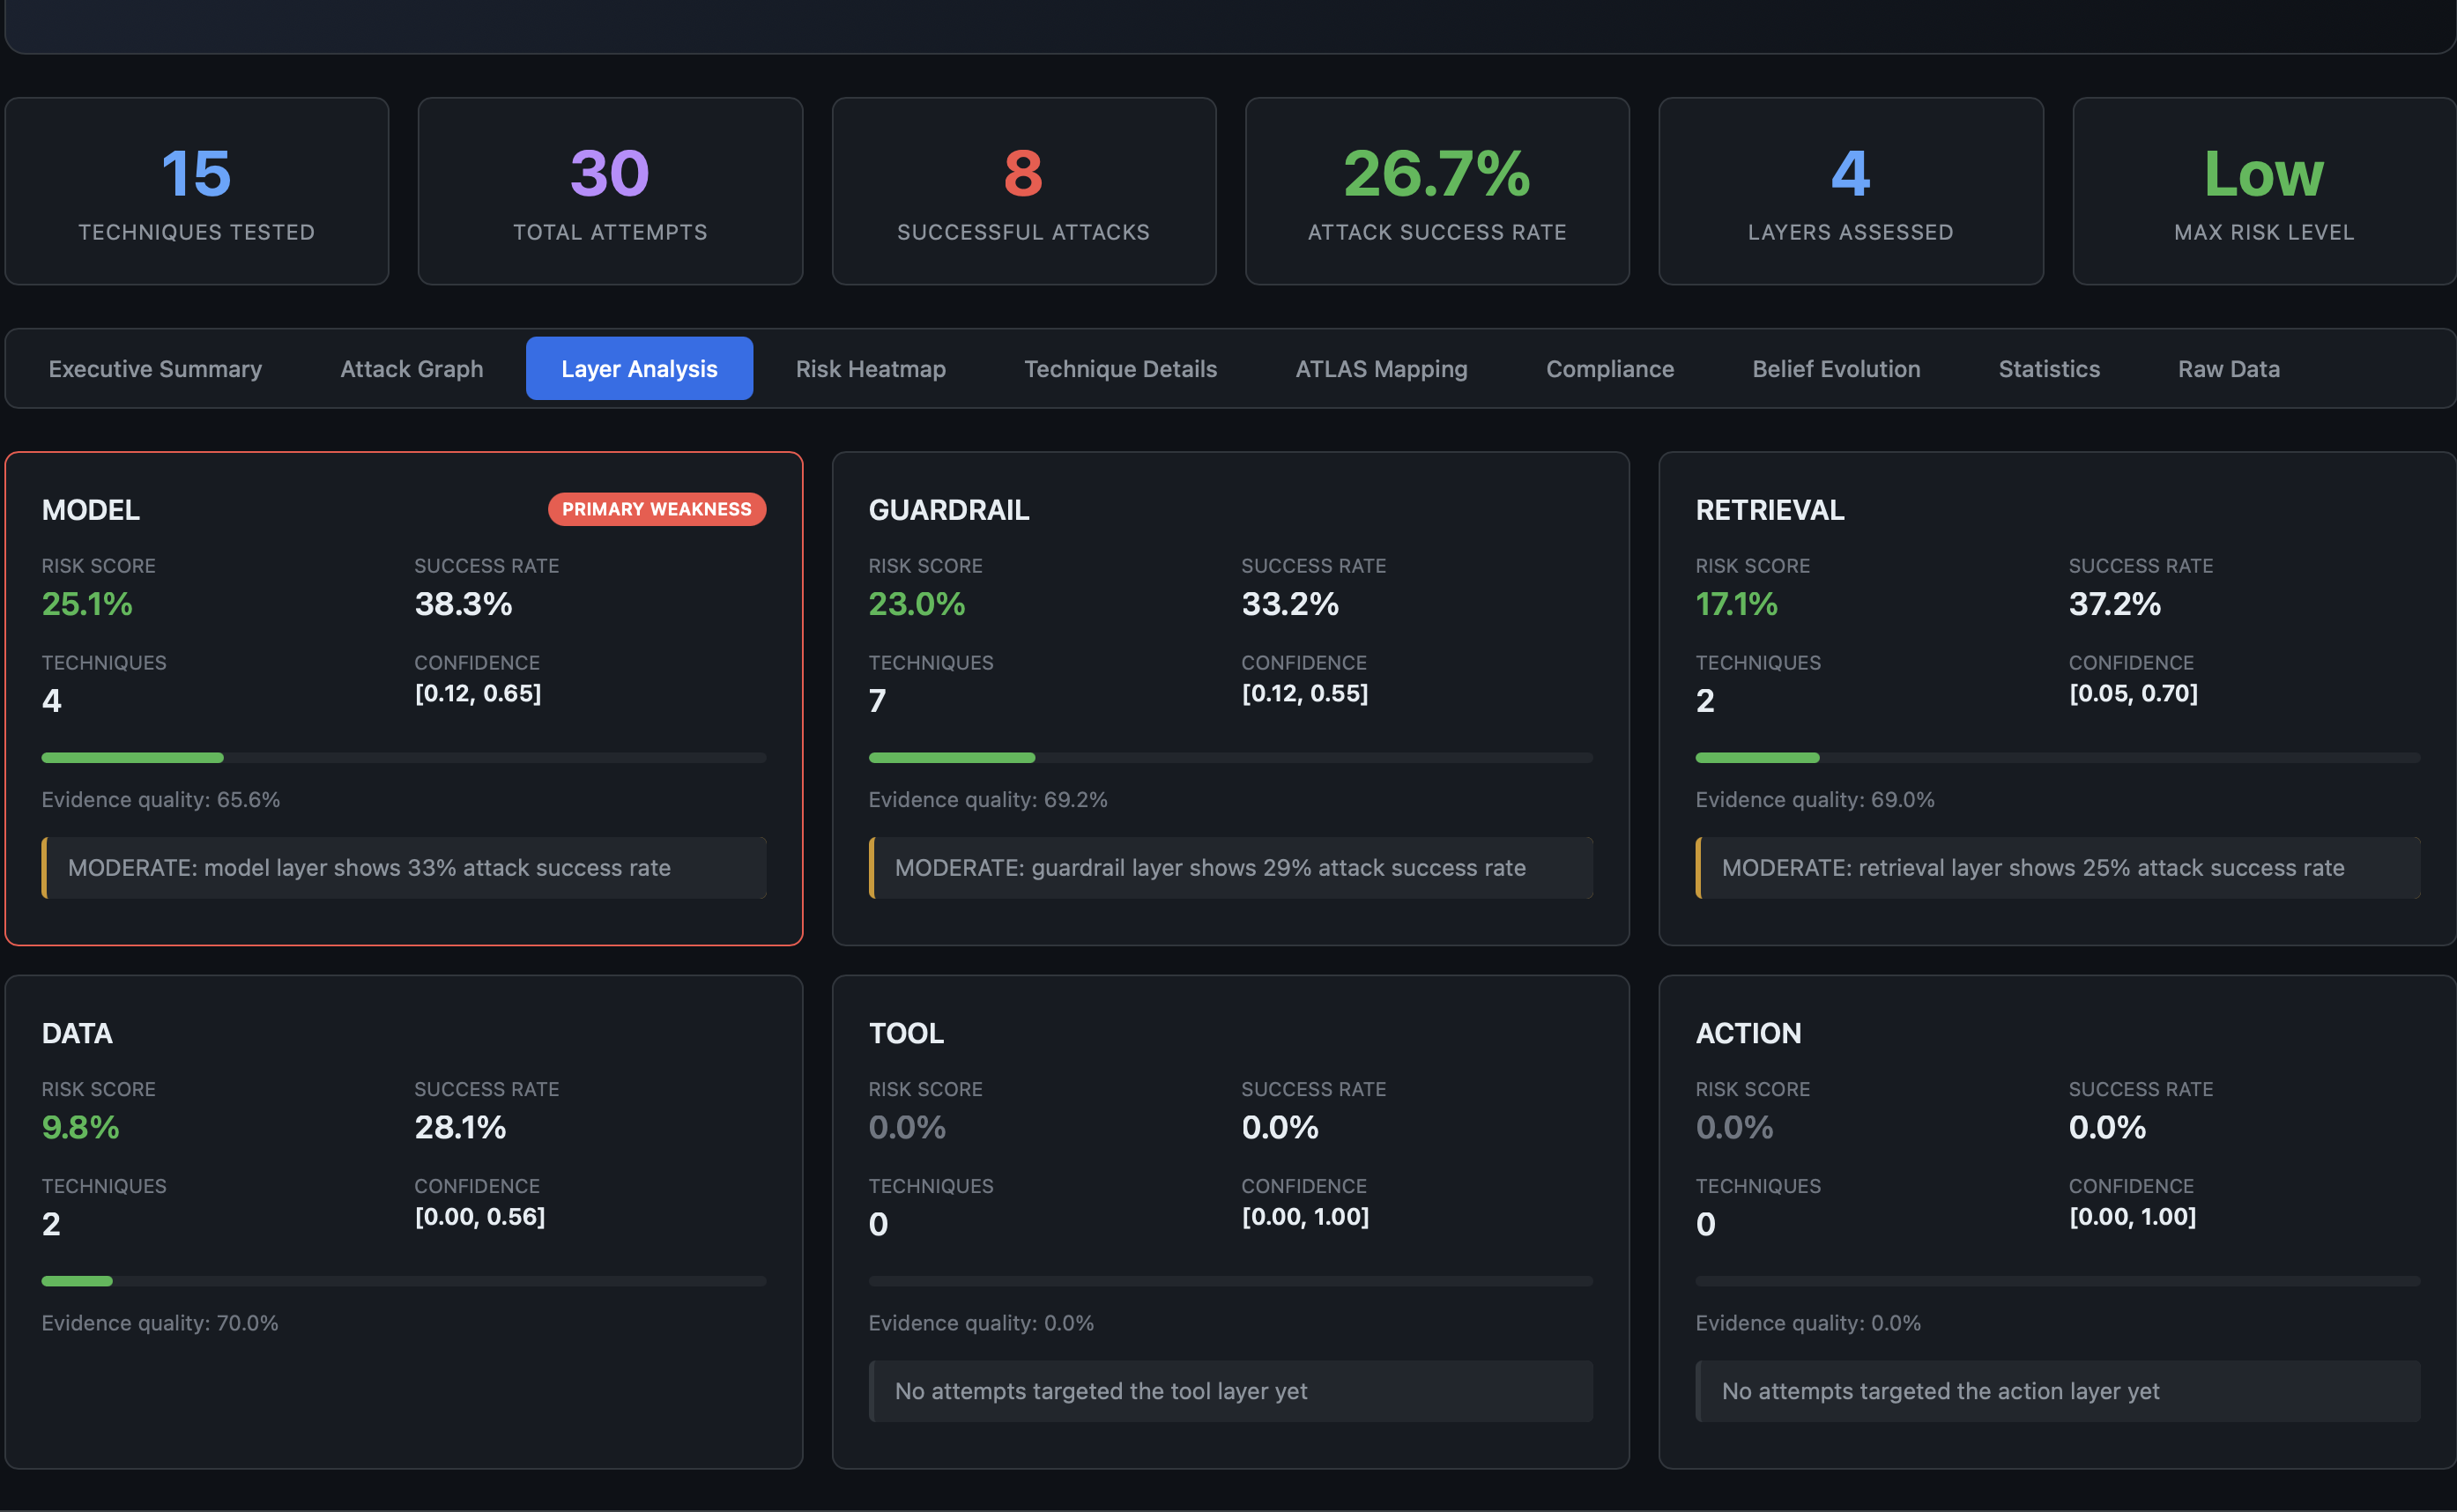Click the Techniques Tested metric card
The image size is (2457, 1512).
[x=196, y=190]
